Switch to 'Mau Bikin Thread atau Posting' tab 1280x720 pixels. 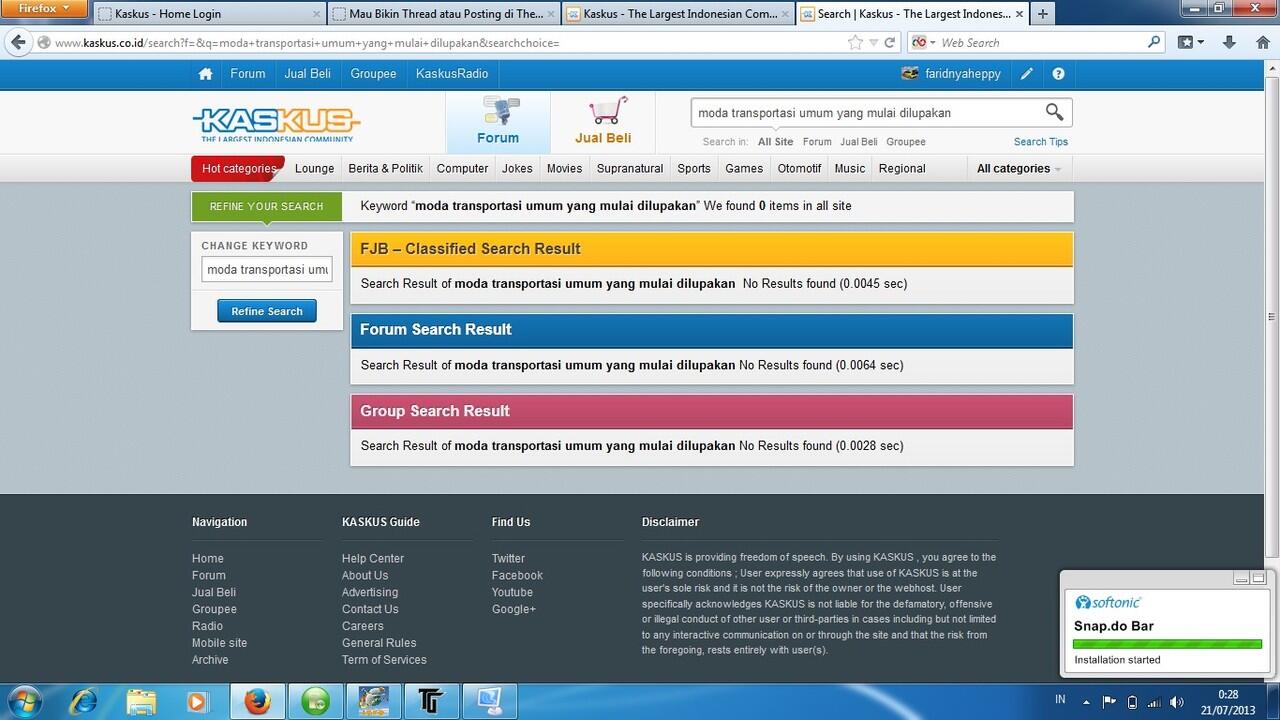(444, 14)
